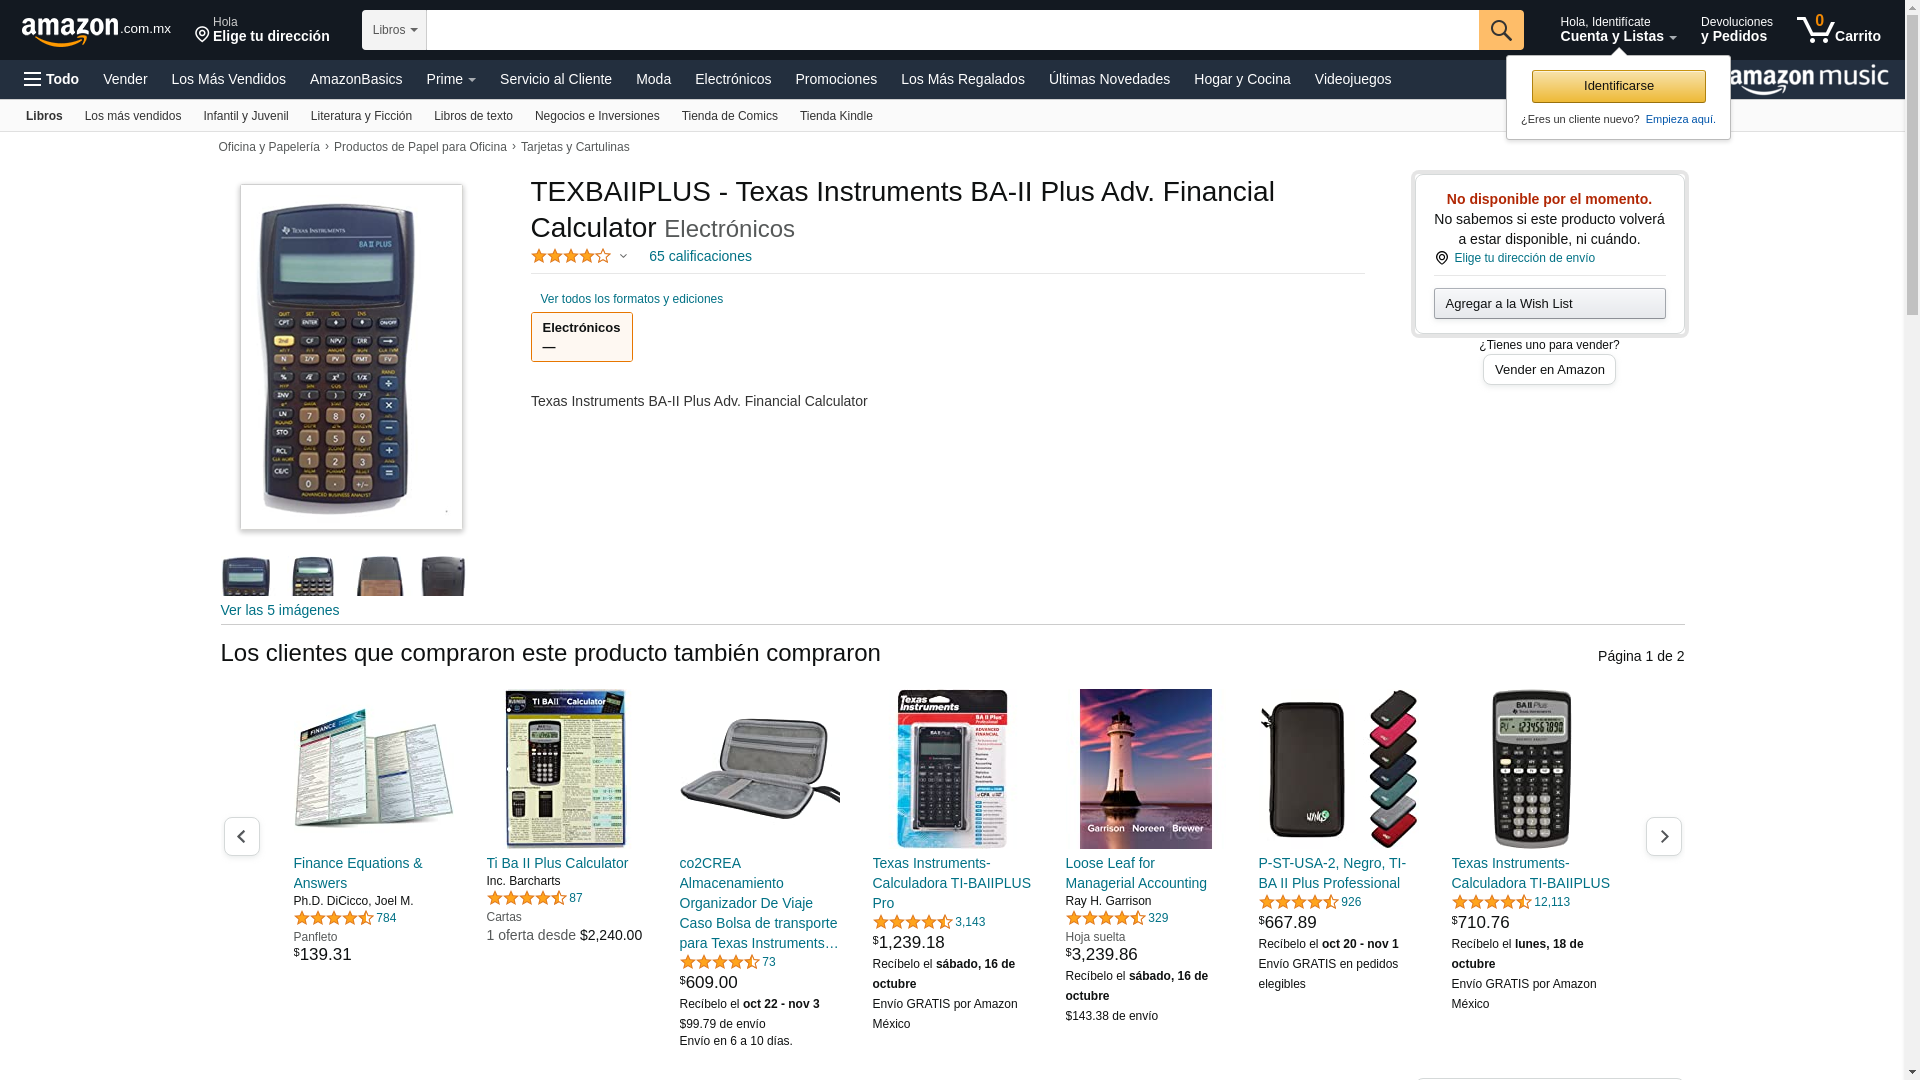The width and height of the screenshot is (1920, 1080).
Task: Select the Promociones navigation item
Action: 835,79
